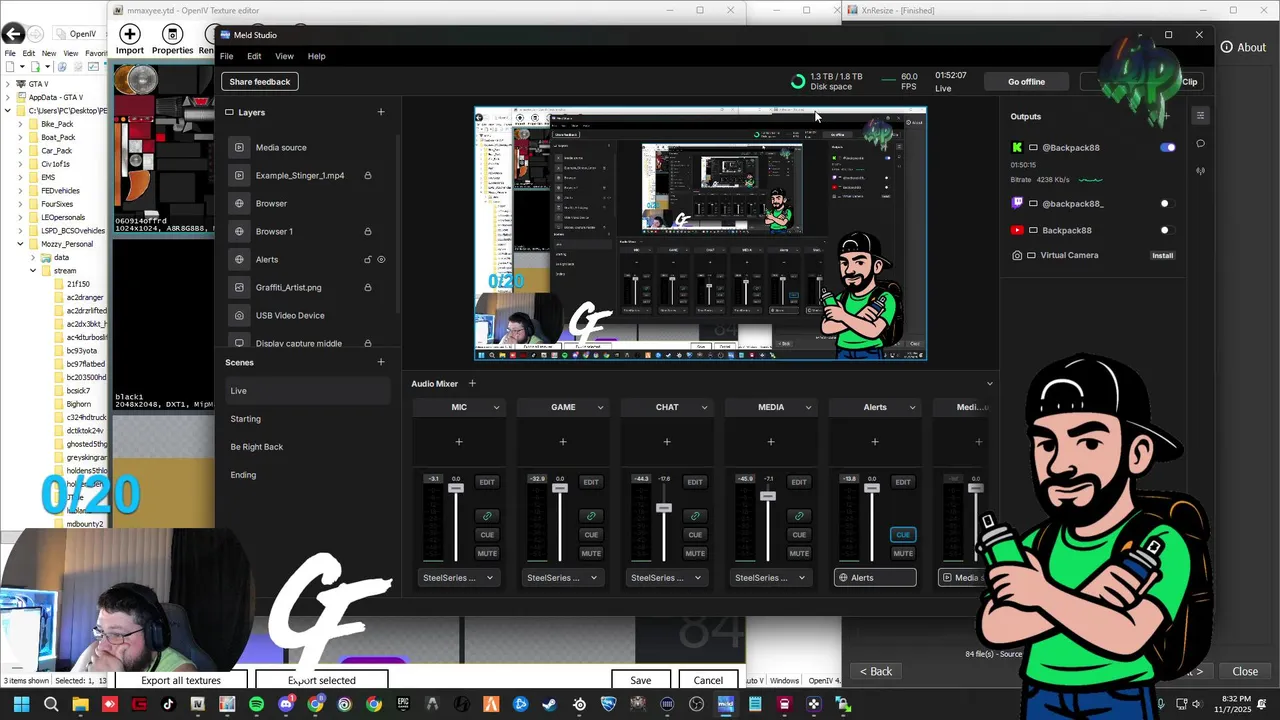Open Spotify from the taskbar

pos(256,705)
